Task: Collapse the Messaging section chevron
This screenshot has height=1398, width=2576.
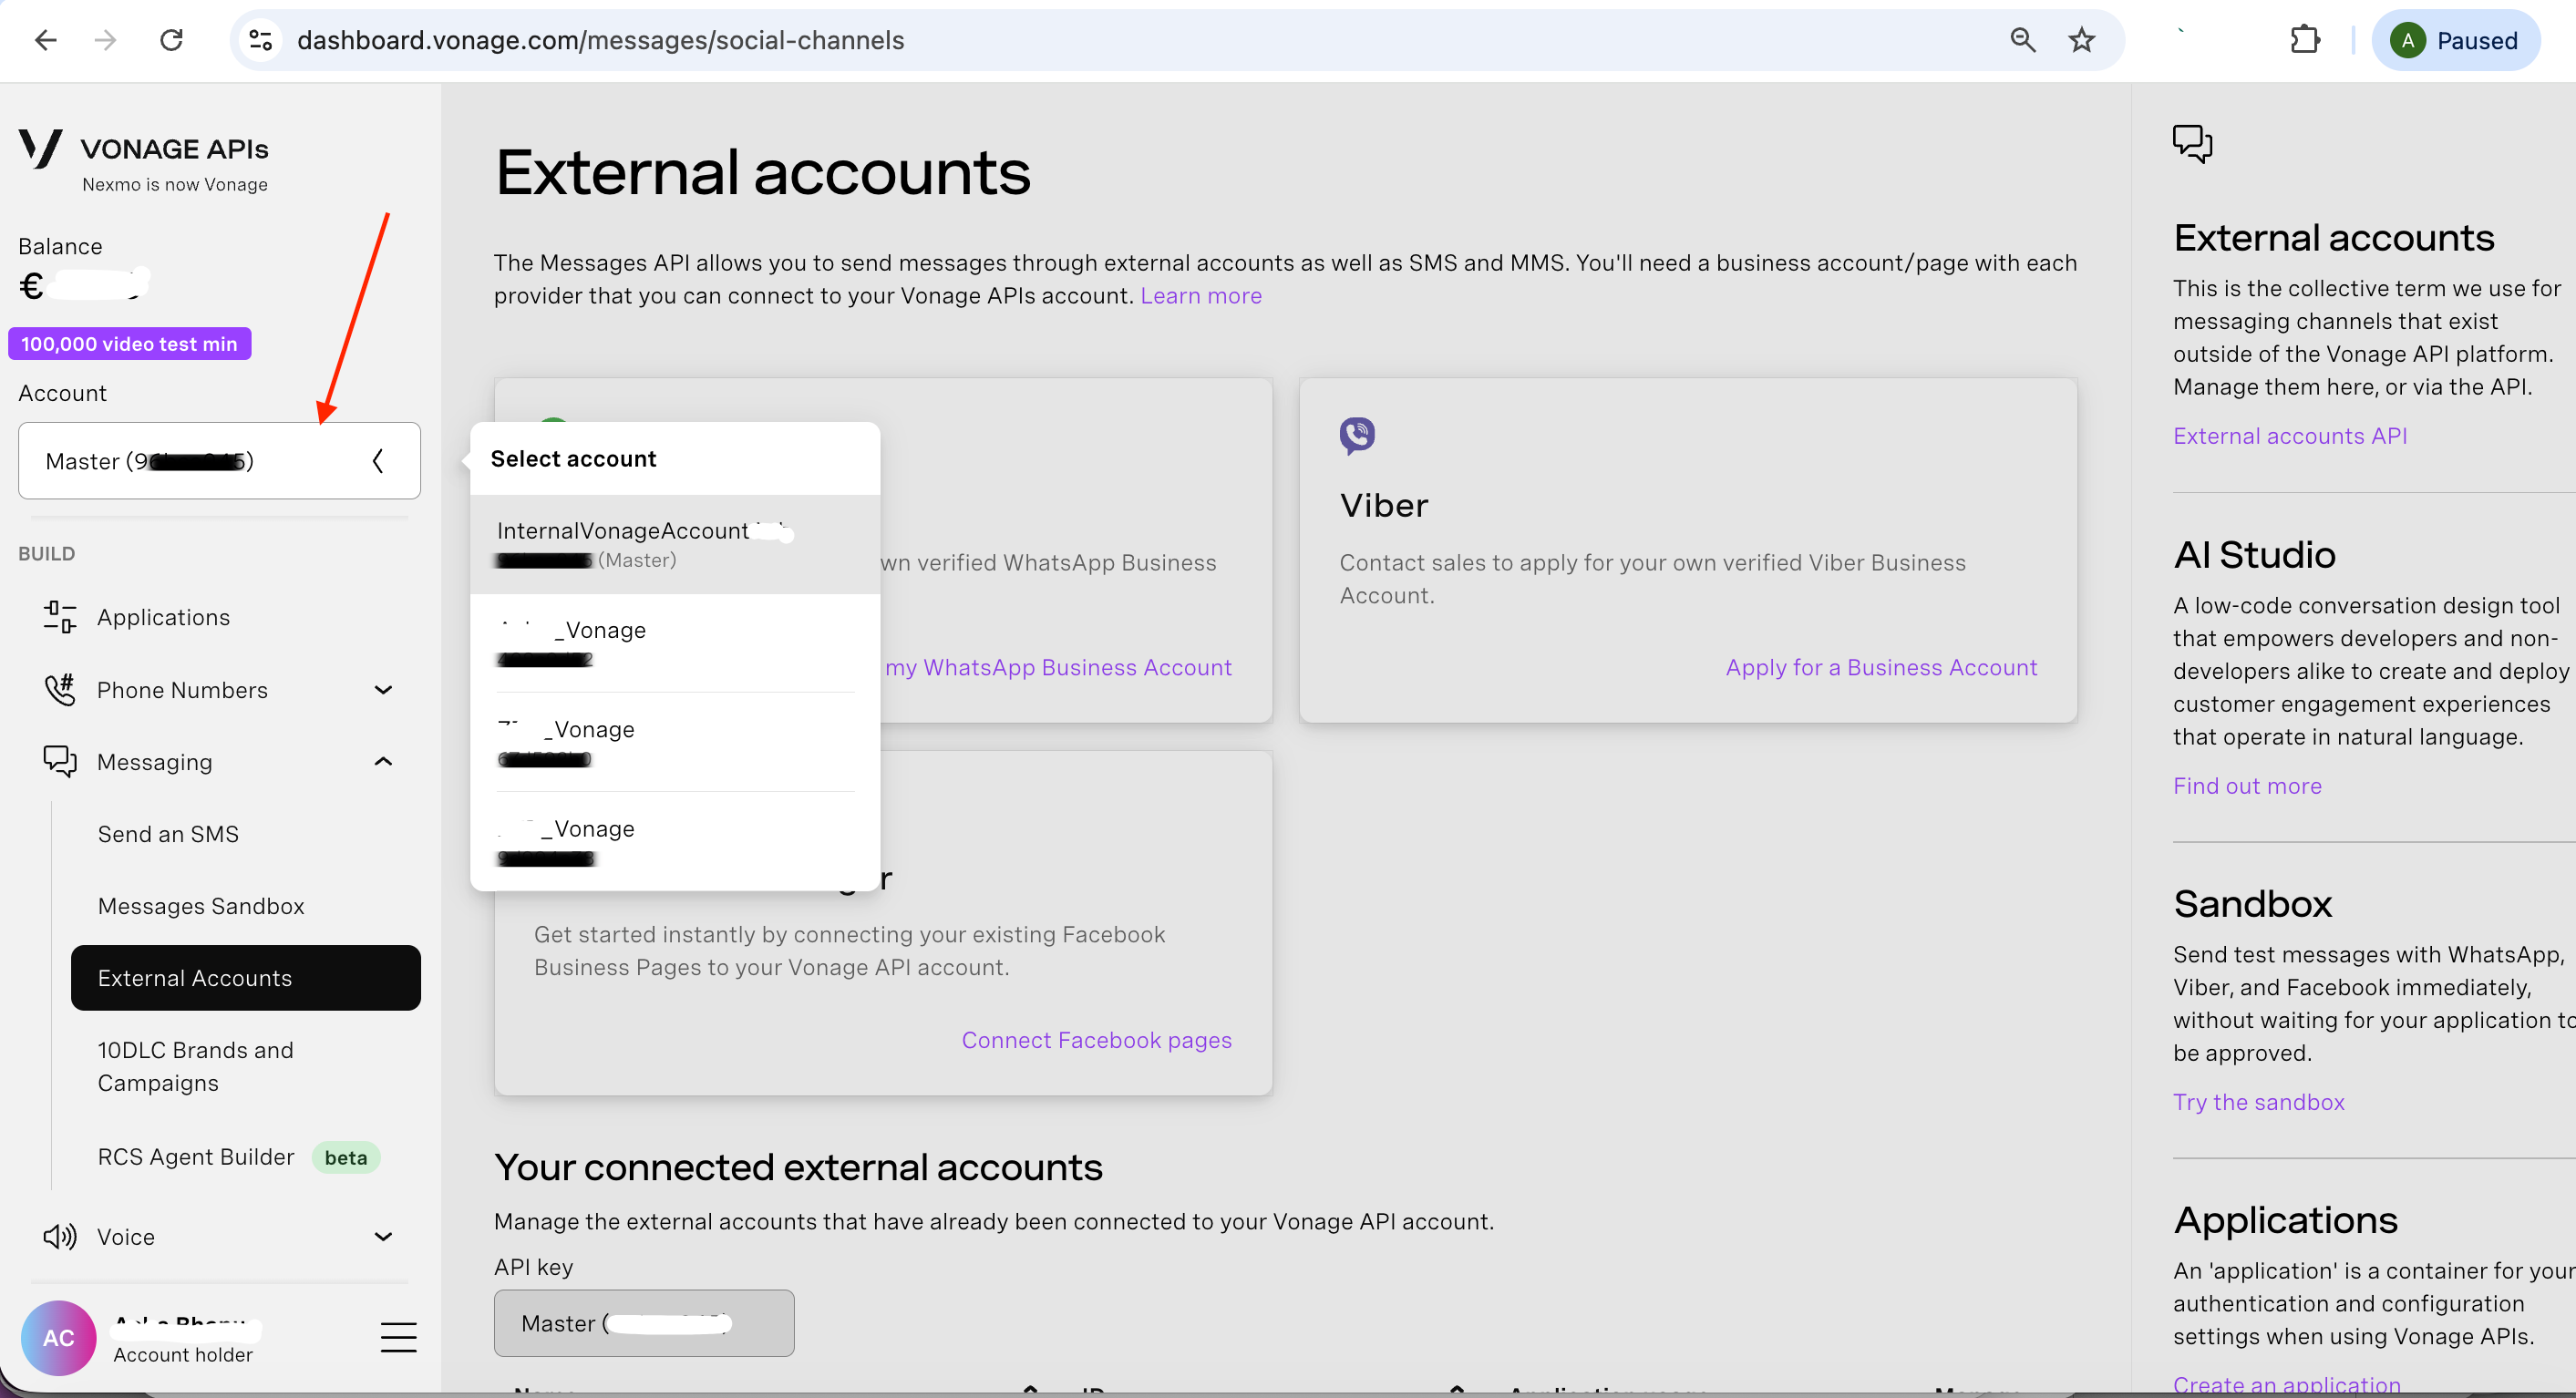Action: [383, 762]
